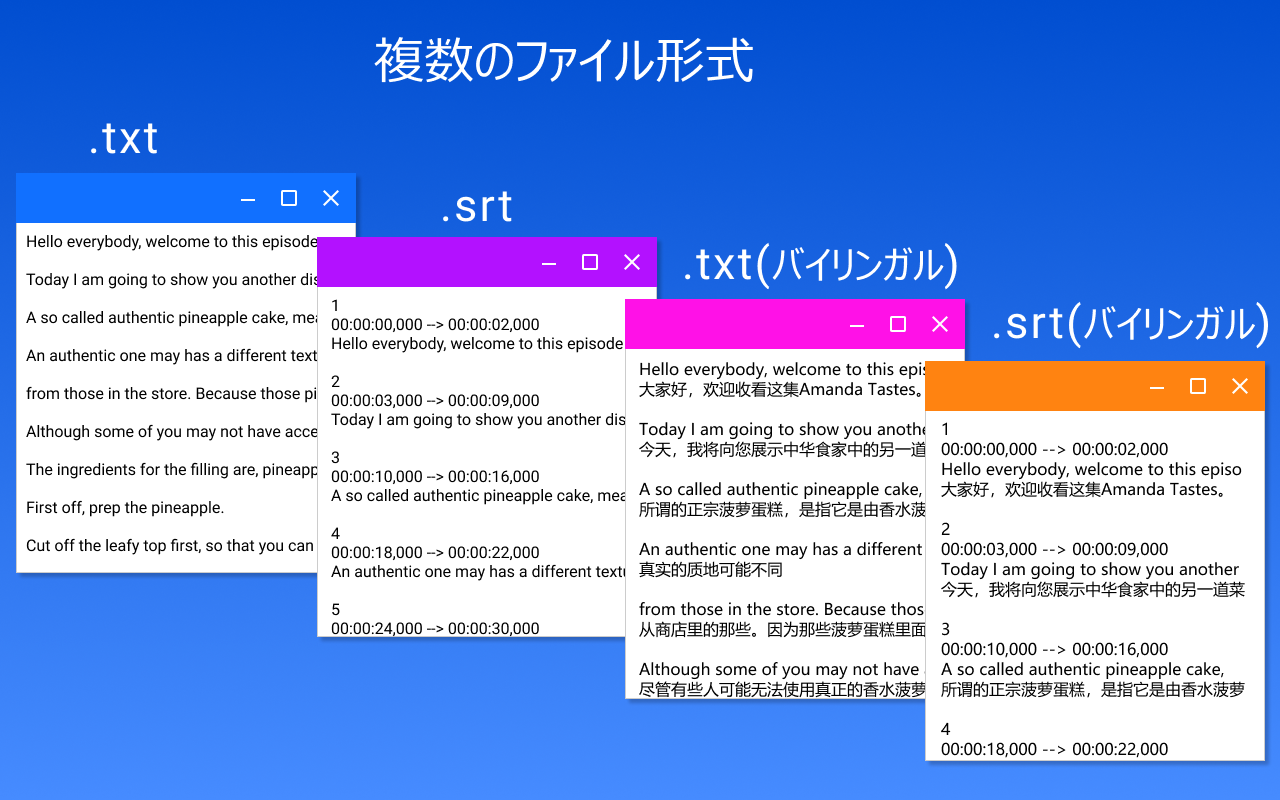The width and height of the screenshot is (1280, 800).
Task: Select 'Today I am going' line in blue window
Action: [x=171, y=280]
